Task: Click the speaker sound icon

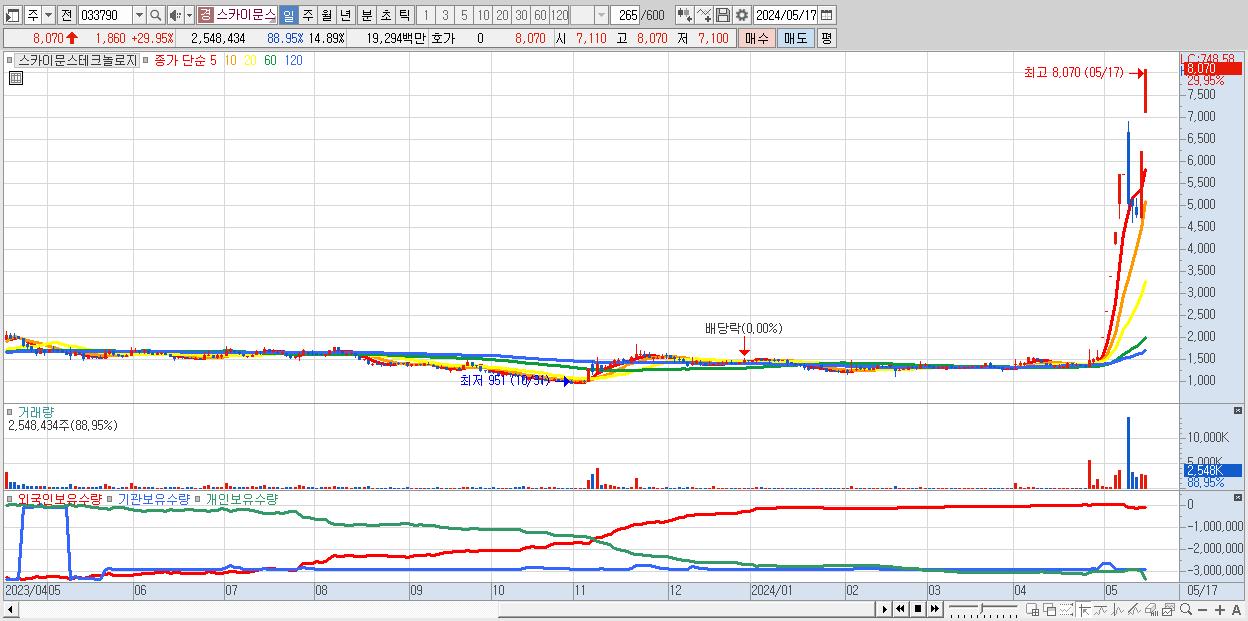Action: 175,15
